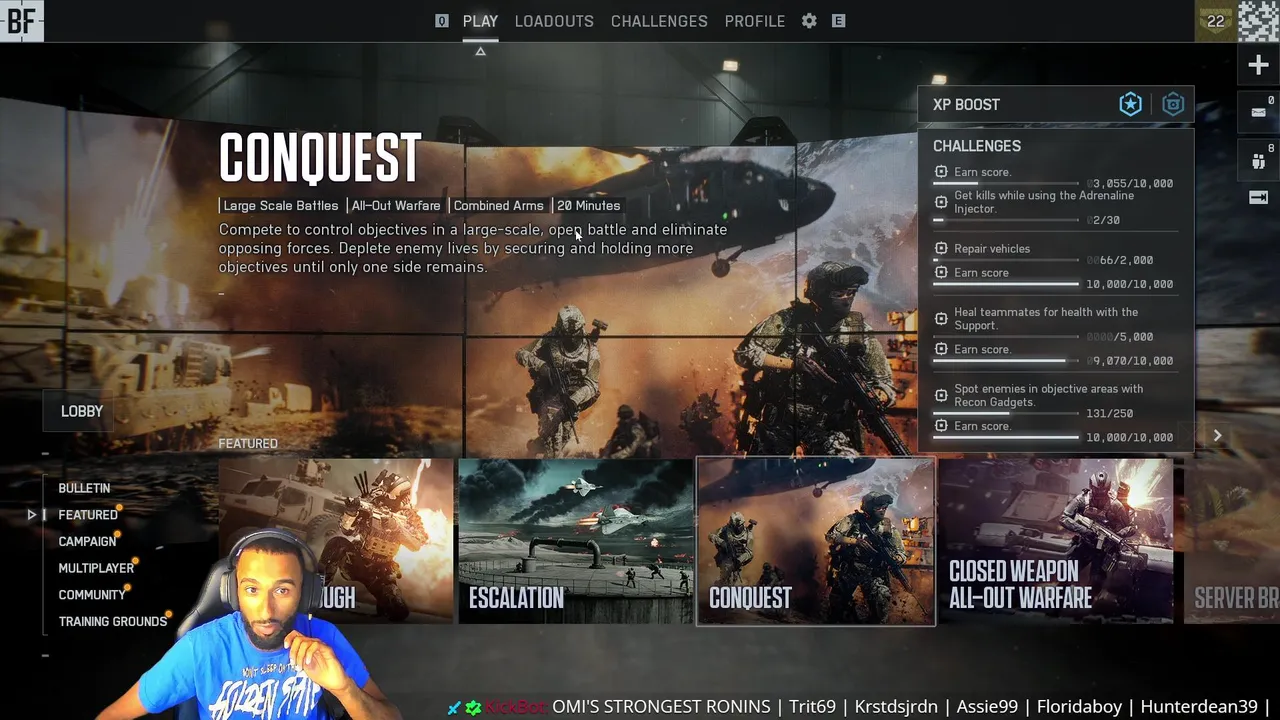Click target icon next to 3,055/10,000 Earn score

(940, 172)
